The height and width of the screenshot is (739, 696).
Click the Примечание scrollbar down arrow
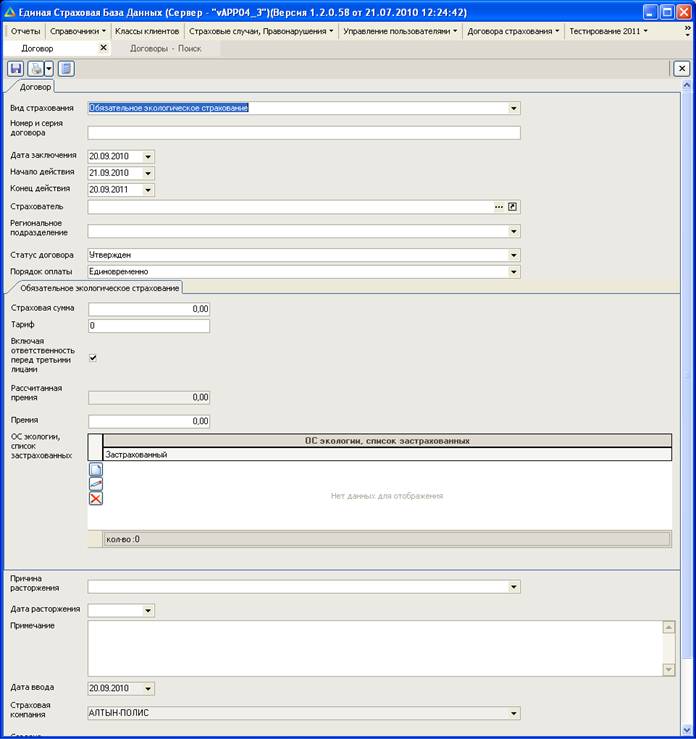pyautogui.click(x=669, y=670)
